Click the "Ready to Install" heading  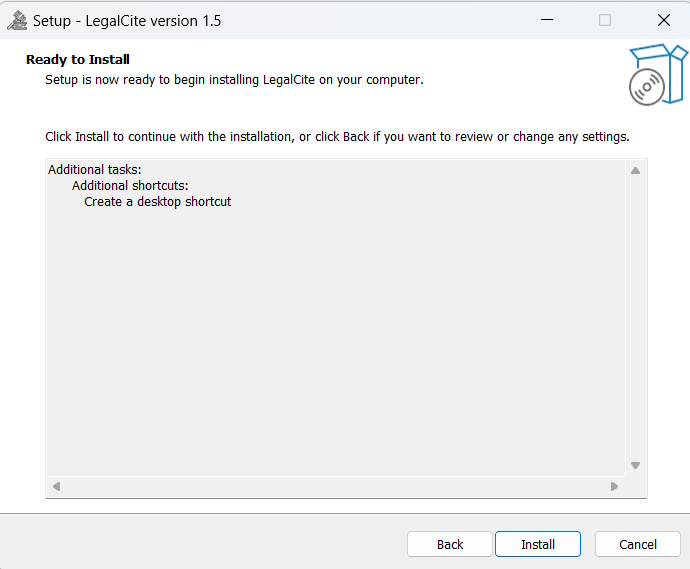point(78,60)
